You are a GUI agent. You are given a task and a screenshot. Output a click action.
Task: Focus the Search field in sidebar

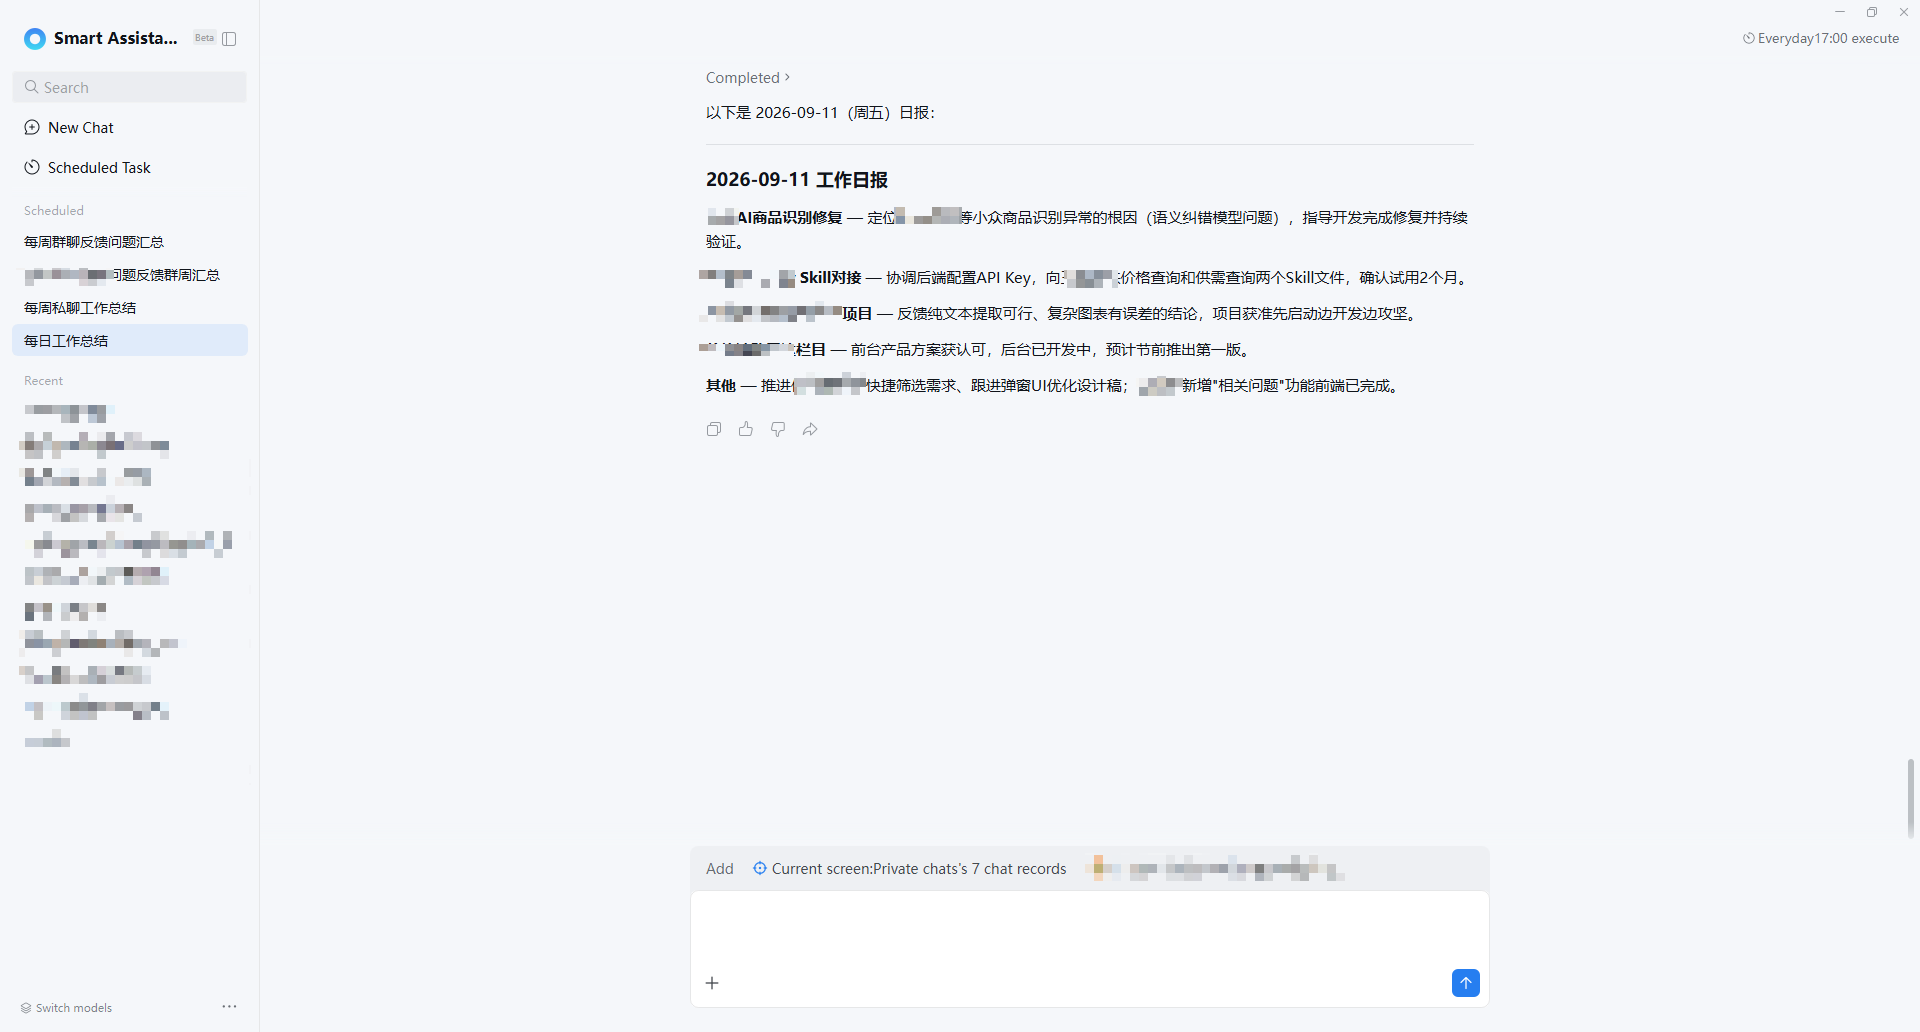130,87
